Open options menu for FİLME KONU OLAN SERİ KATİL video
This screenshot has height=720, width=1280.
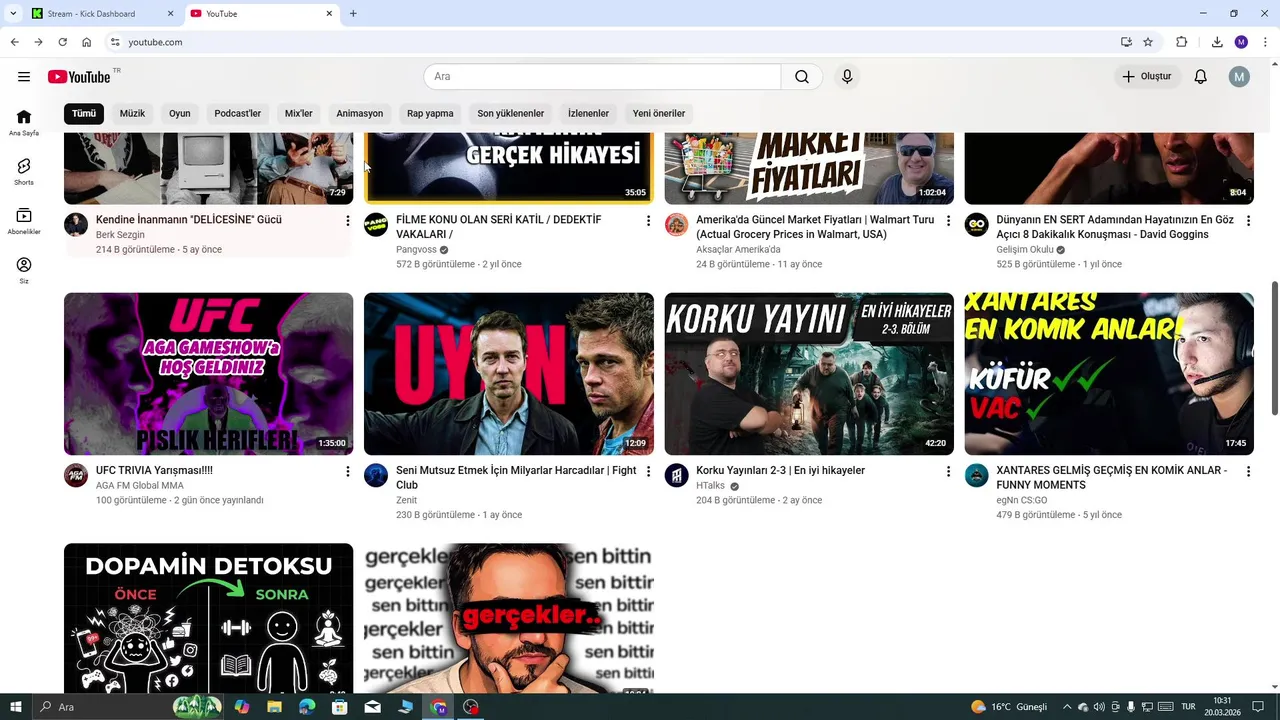tap(648, 221)
